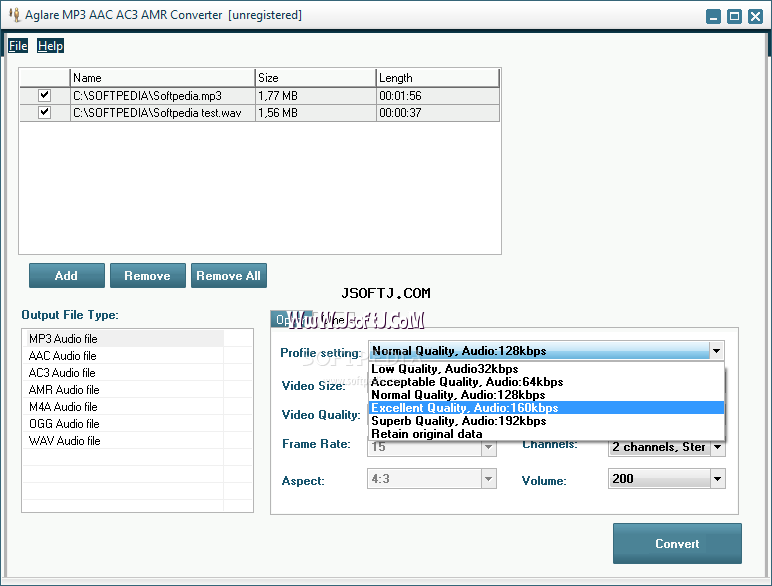
Task: Choose Retain original data profile
Action: point(547,434)
